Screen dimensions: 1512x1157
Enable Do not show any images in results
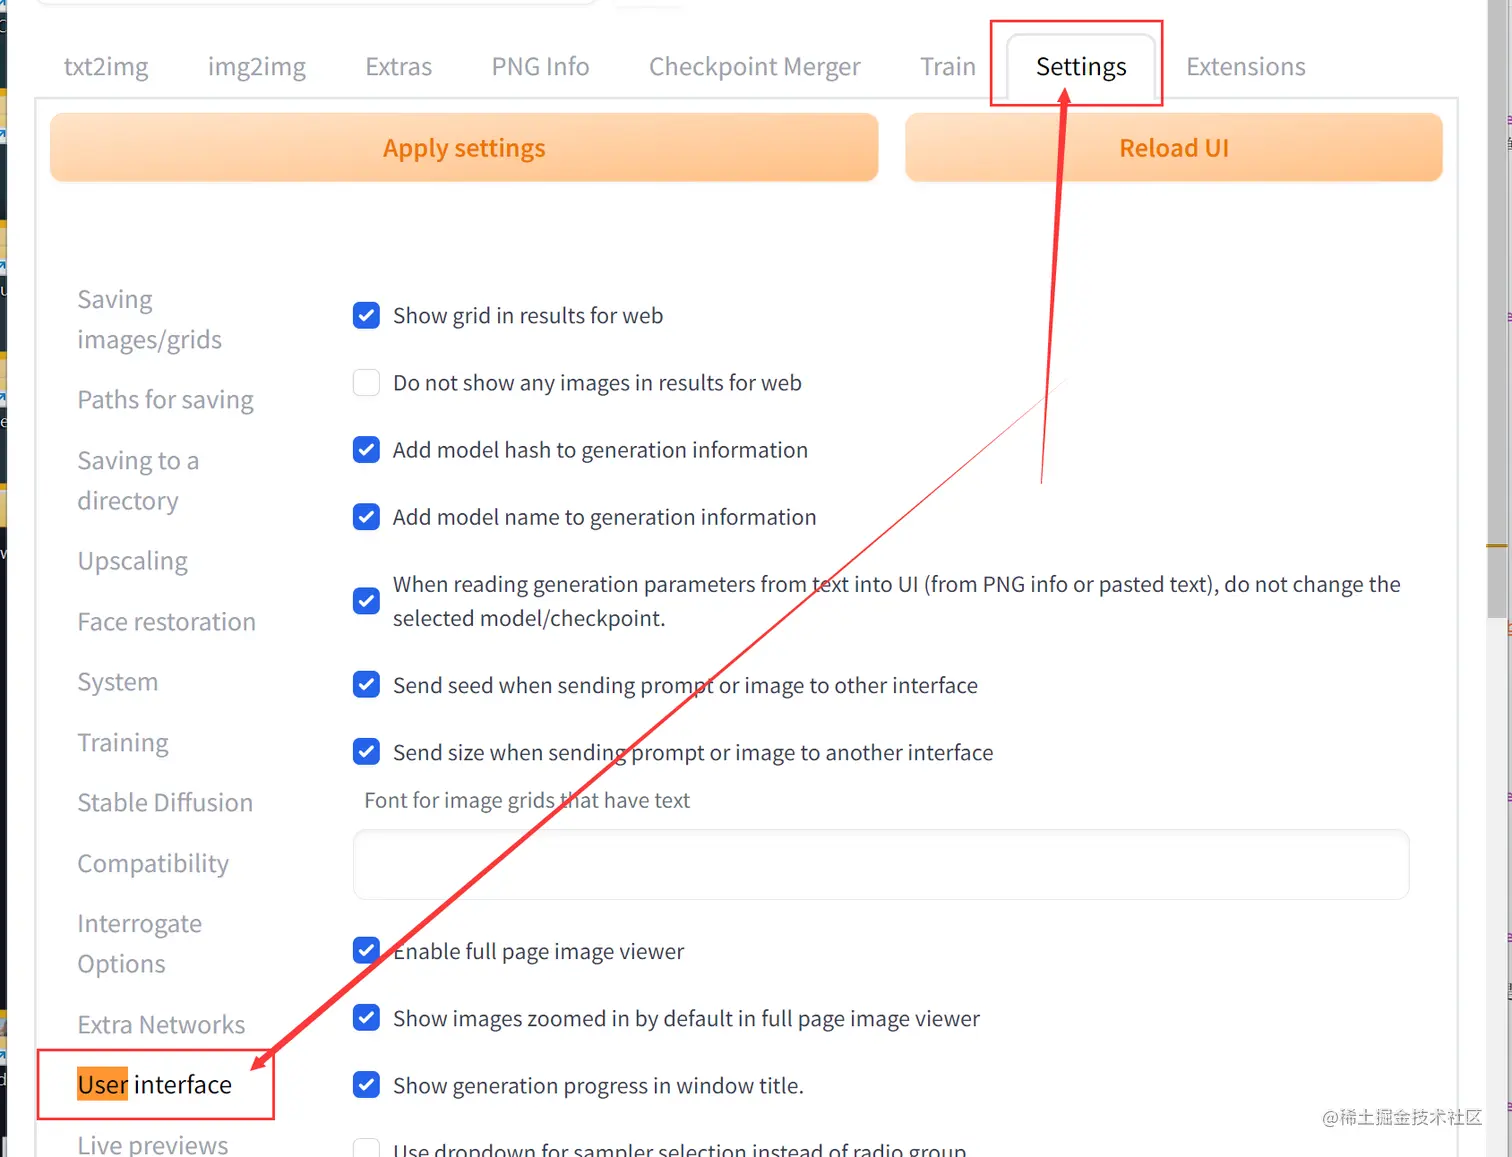(366, 382)
